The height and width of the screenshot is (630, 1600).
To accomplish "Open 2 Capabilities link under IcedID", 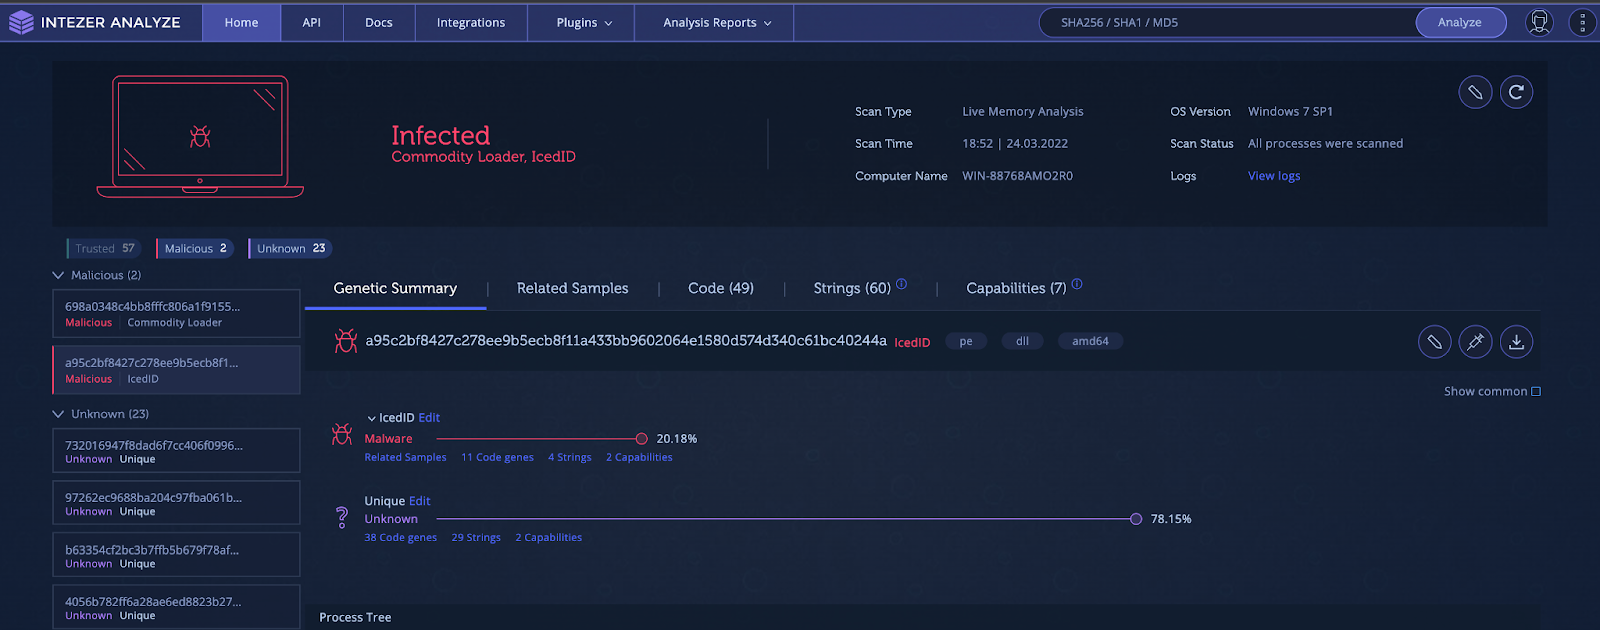I will 639,457.
